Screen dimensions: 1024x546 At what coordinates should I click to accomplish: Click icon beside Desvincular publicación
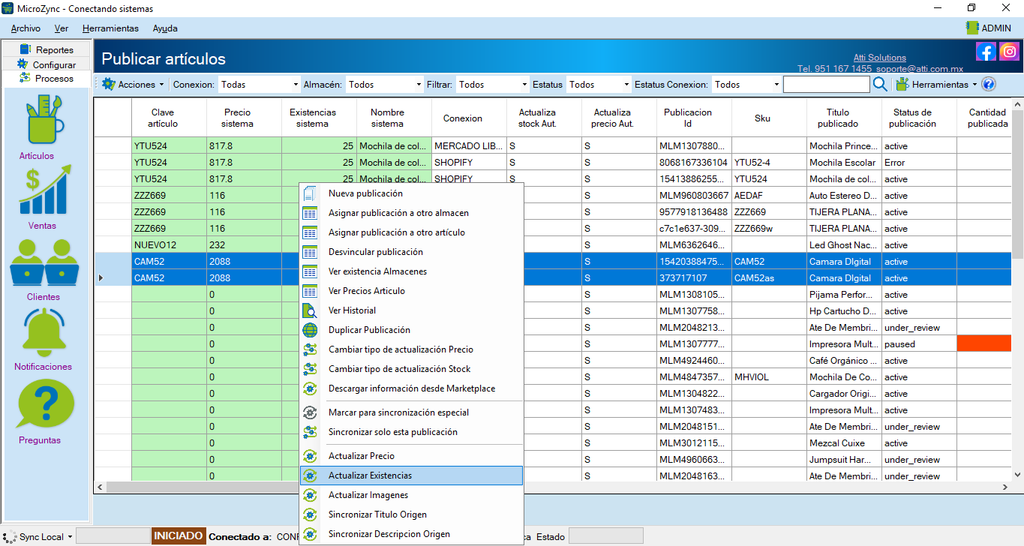point(310,252)
